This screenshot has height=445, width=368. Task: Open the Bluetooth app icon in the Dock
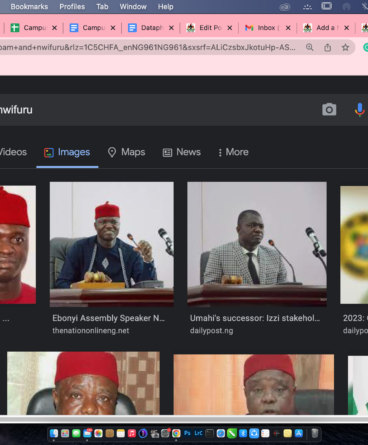[x=243, y=433]
